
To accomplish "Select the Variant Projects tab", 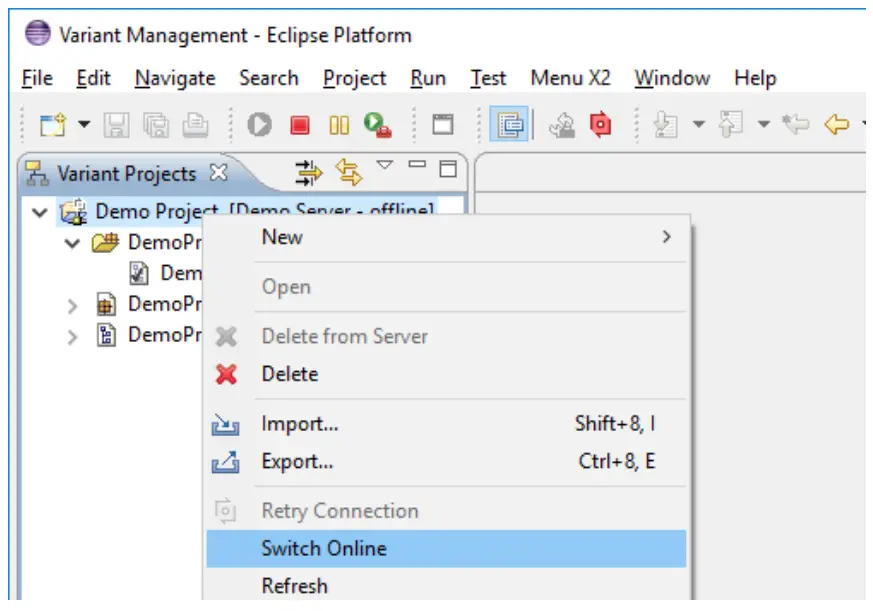I will tap(127, 174).
